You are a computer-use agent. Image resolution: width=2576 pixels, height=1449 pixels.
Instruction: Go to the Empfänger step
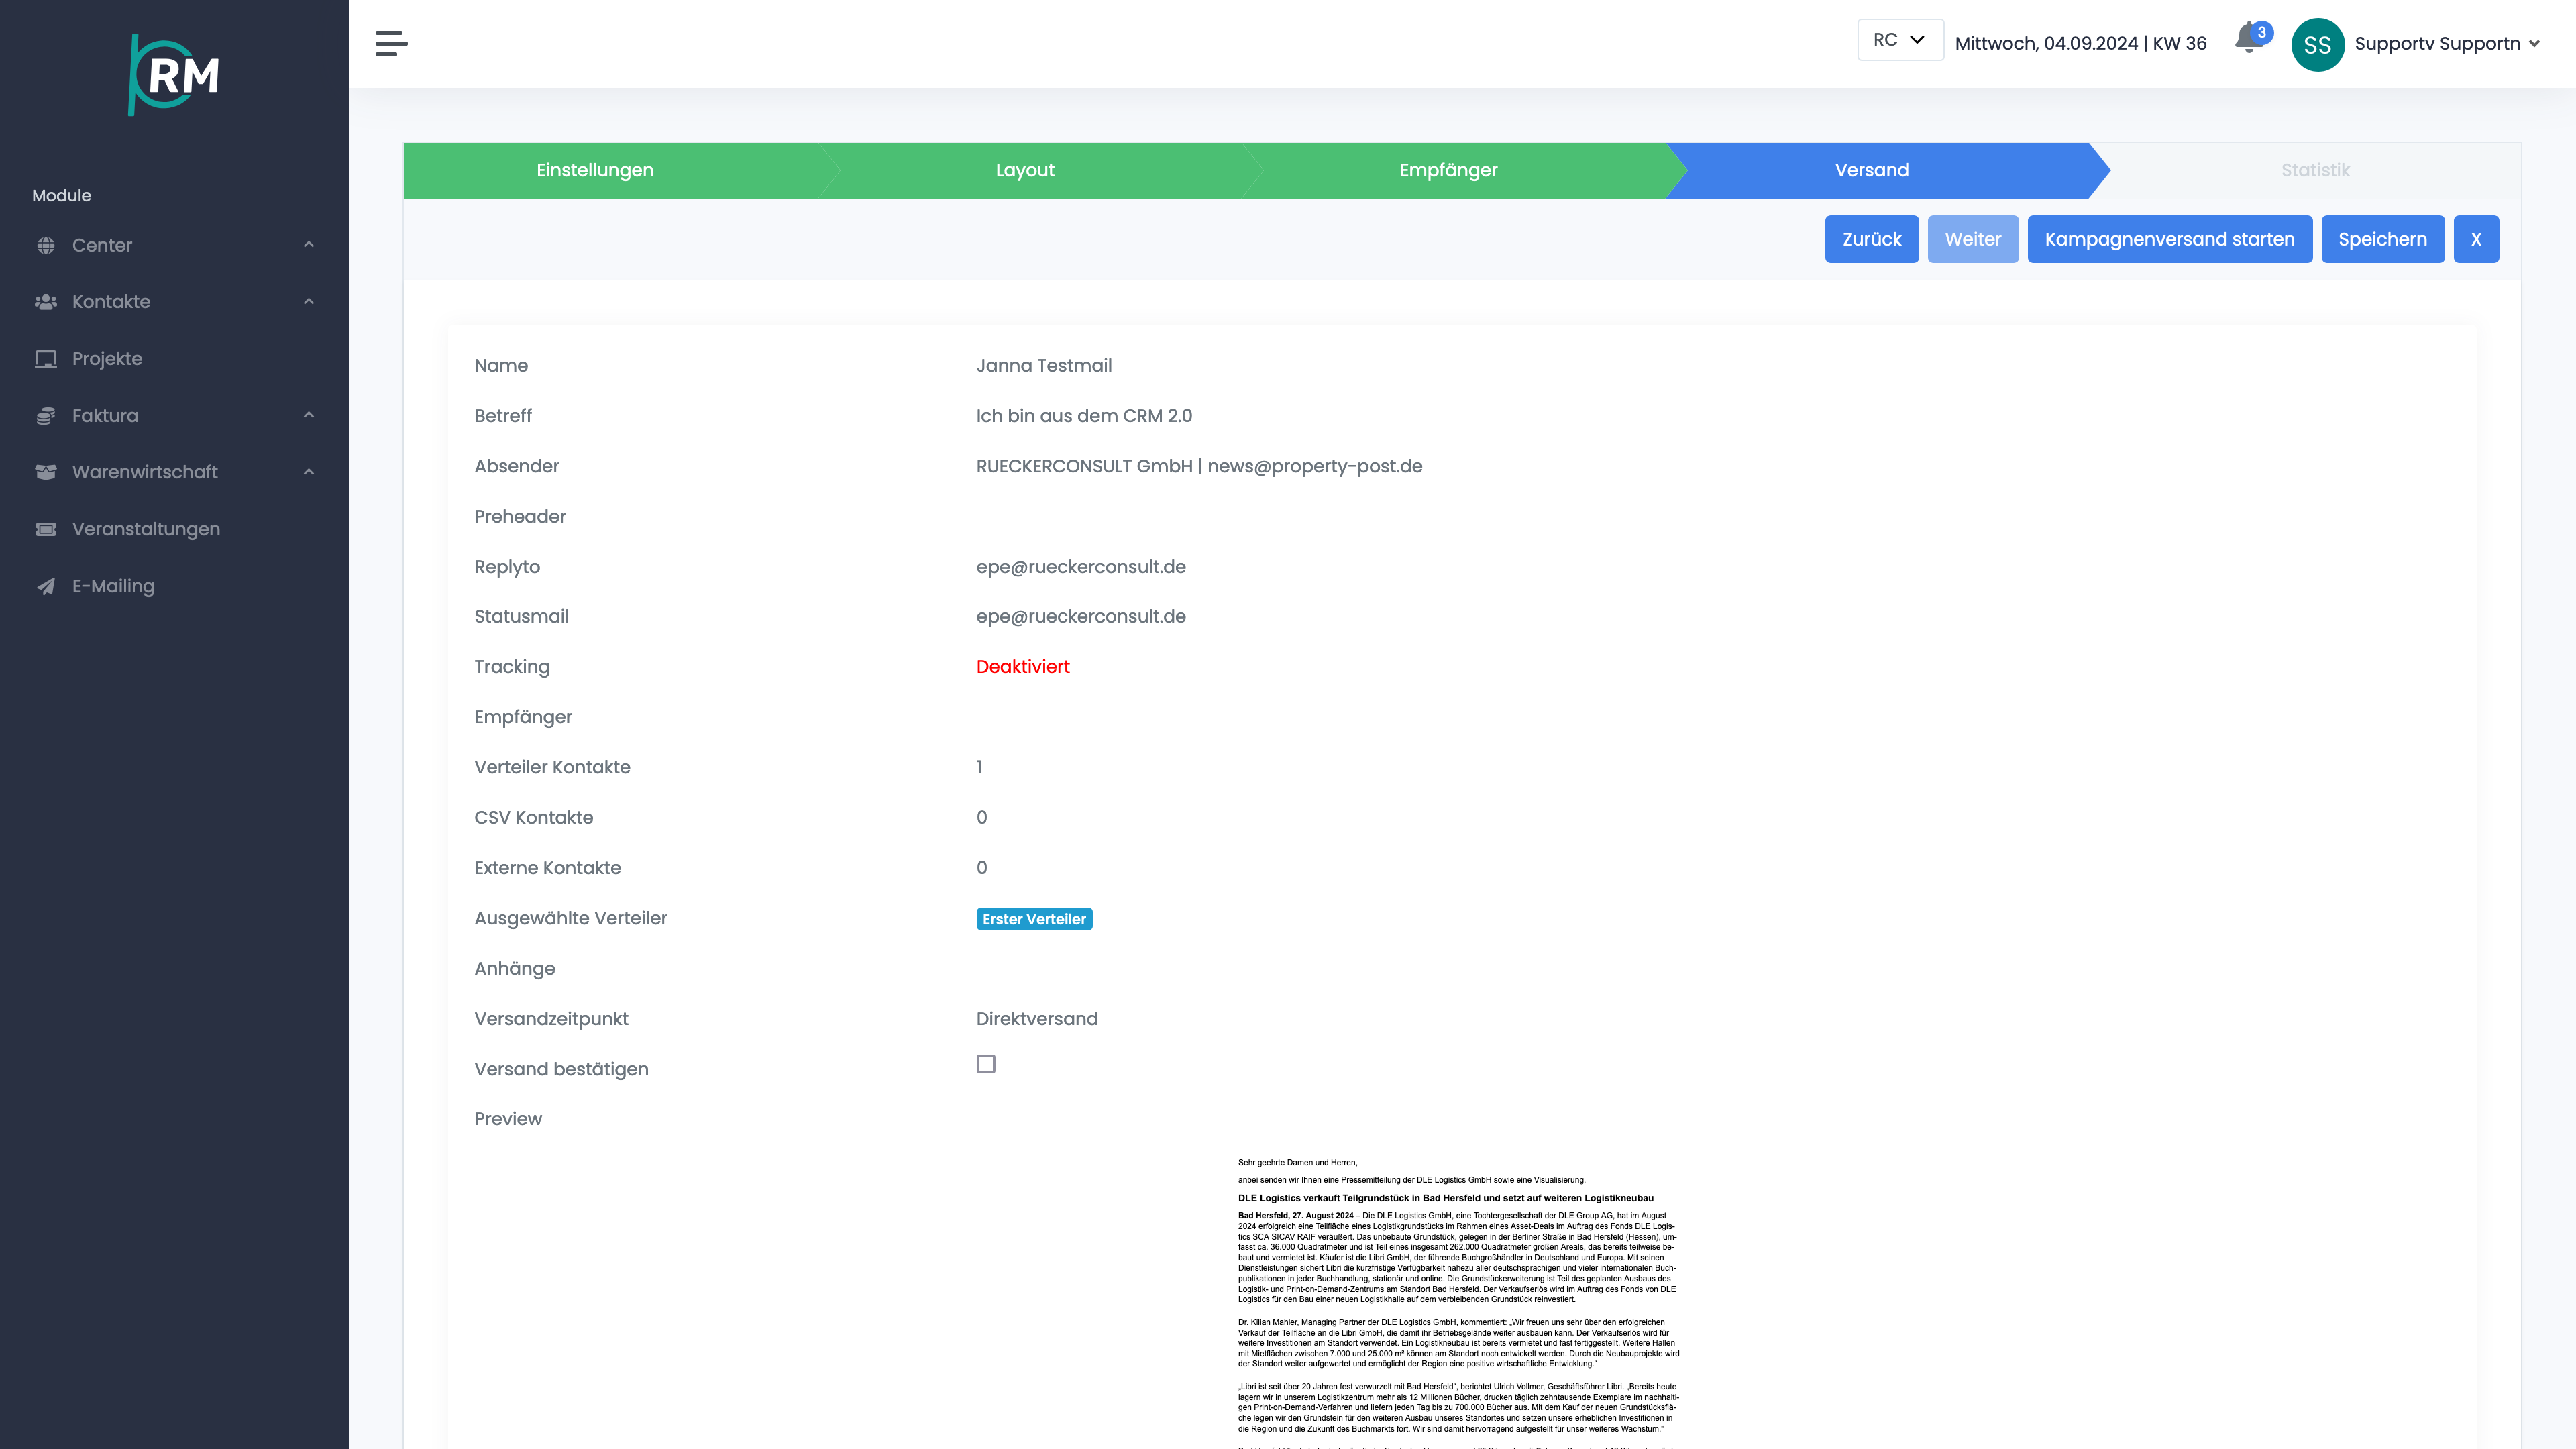[x=1448, y=170]
